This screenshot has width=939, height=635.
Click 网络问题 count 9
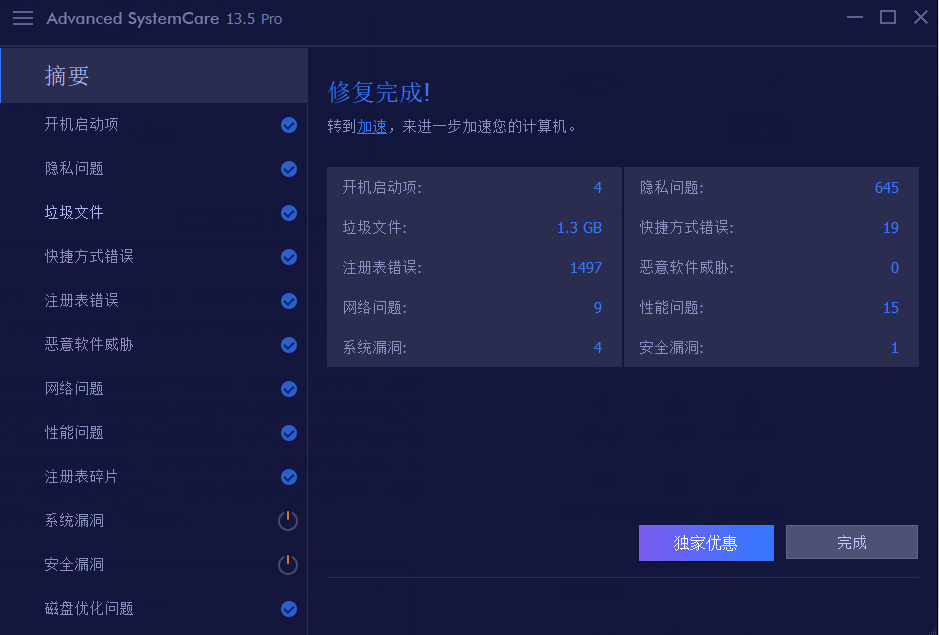coord(598,308)
